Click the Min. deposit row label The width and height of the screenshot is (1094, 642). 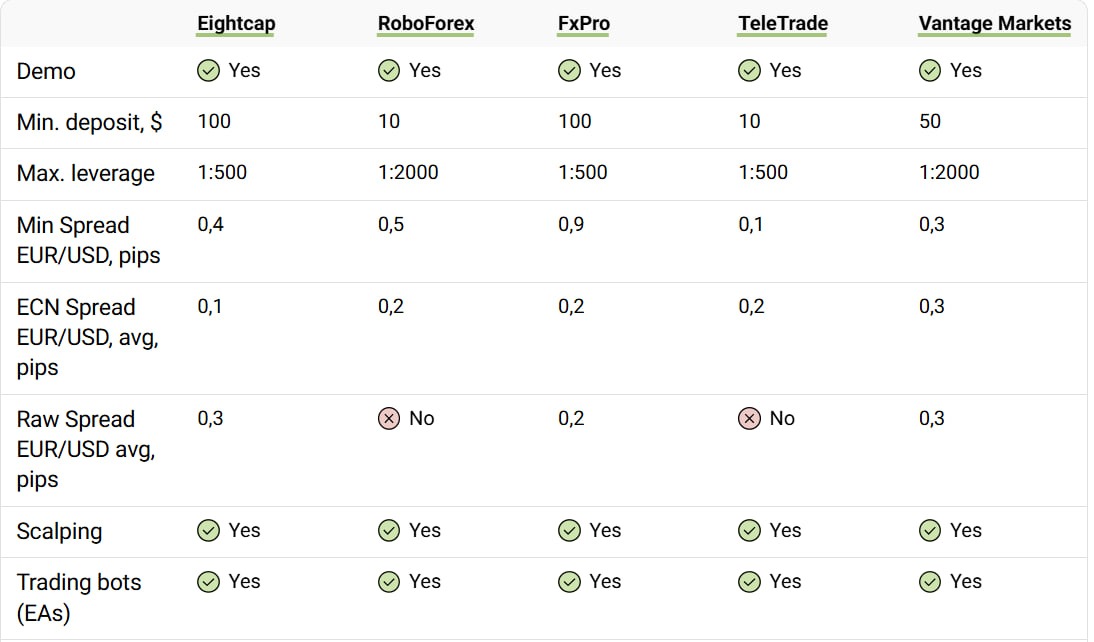[89, 122]
